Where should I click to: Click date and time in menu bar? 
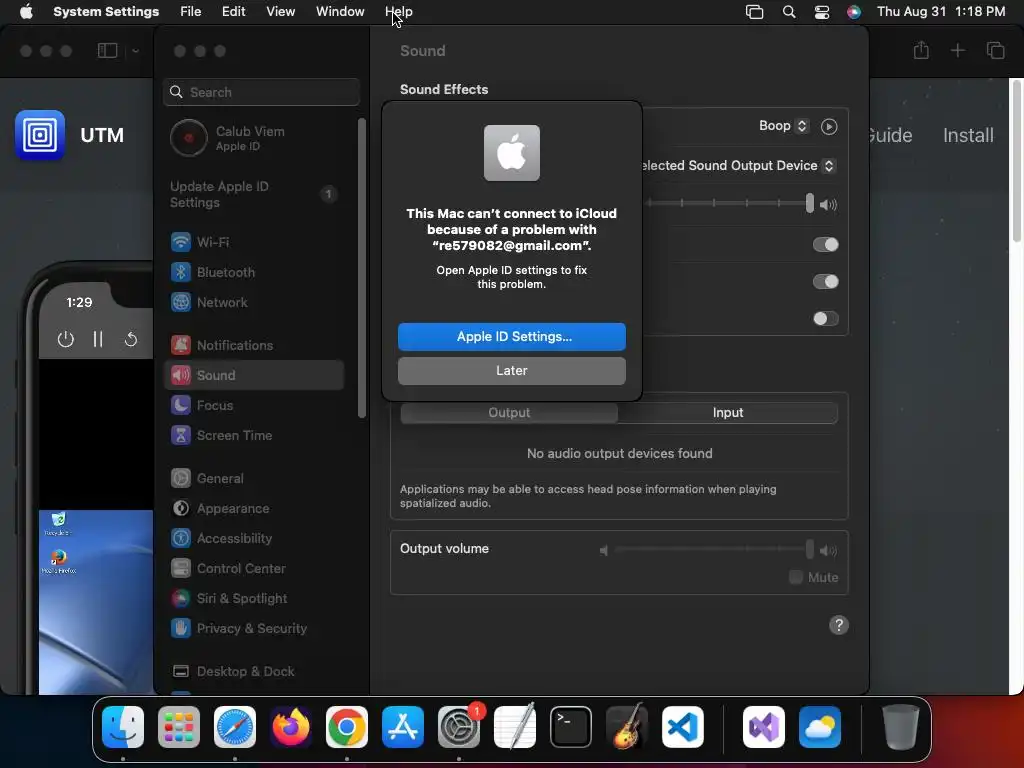[x=940, y=12]
